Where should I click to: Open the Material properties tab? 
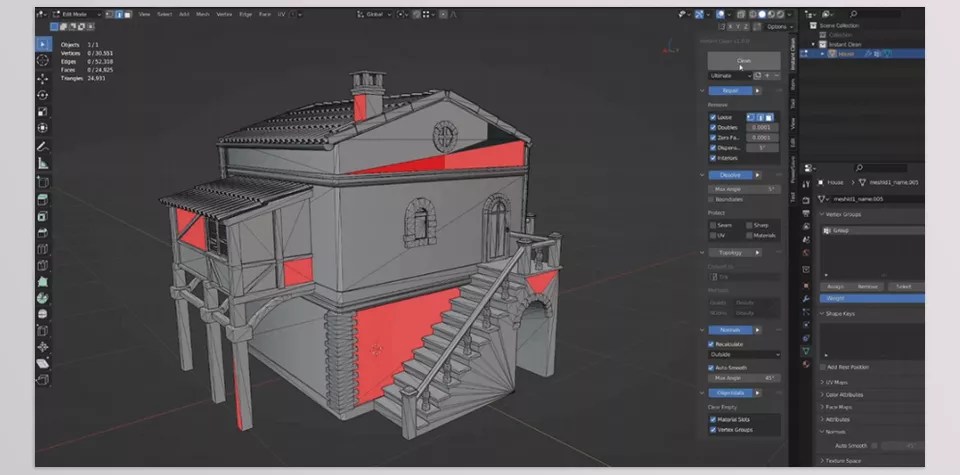click(x=806, y=365)
